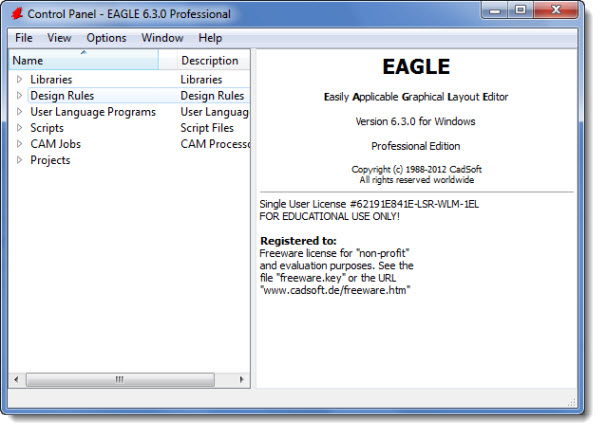Open the File menu

click(x=24, y=38)
